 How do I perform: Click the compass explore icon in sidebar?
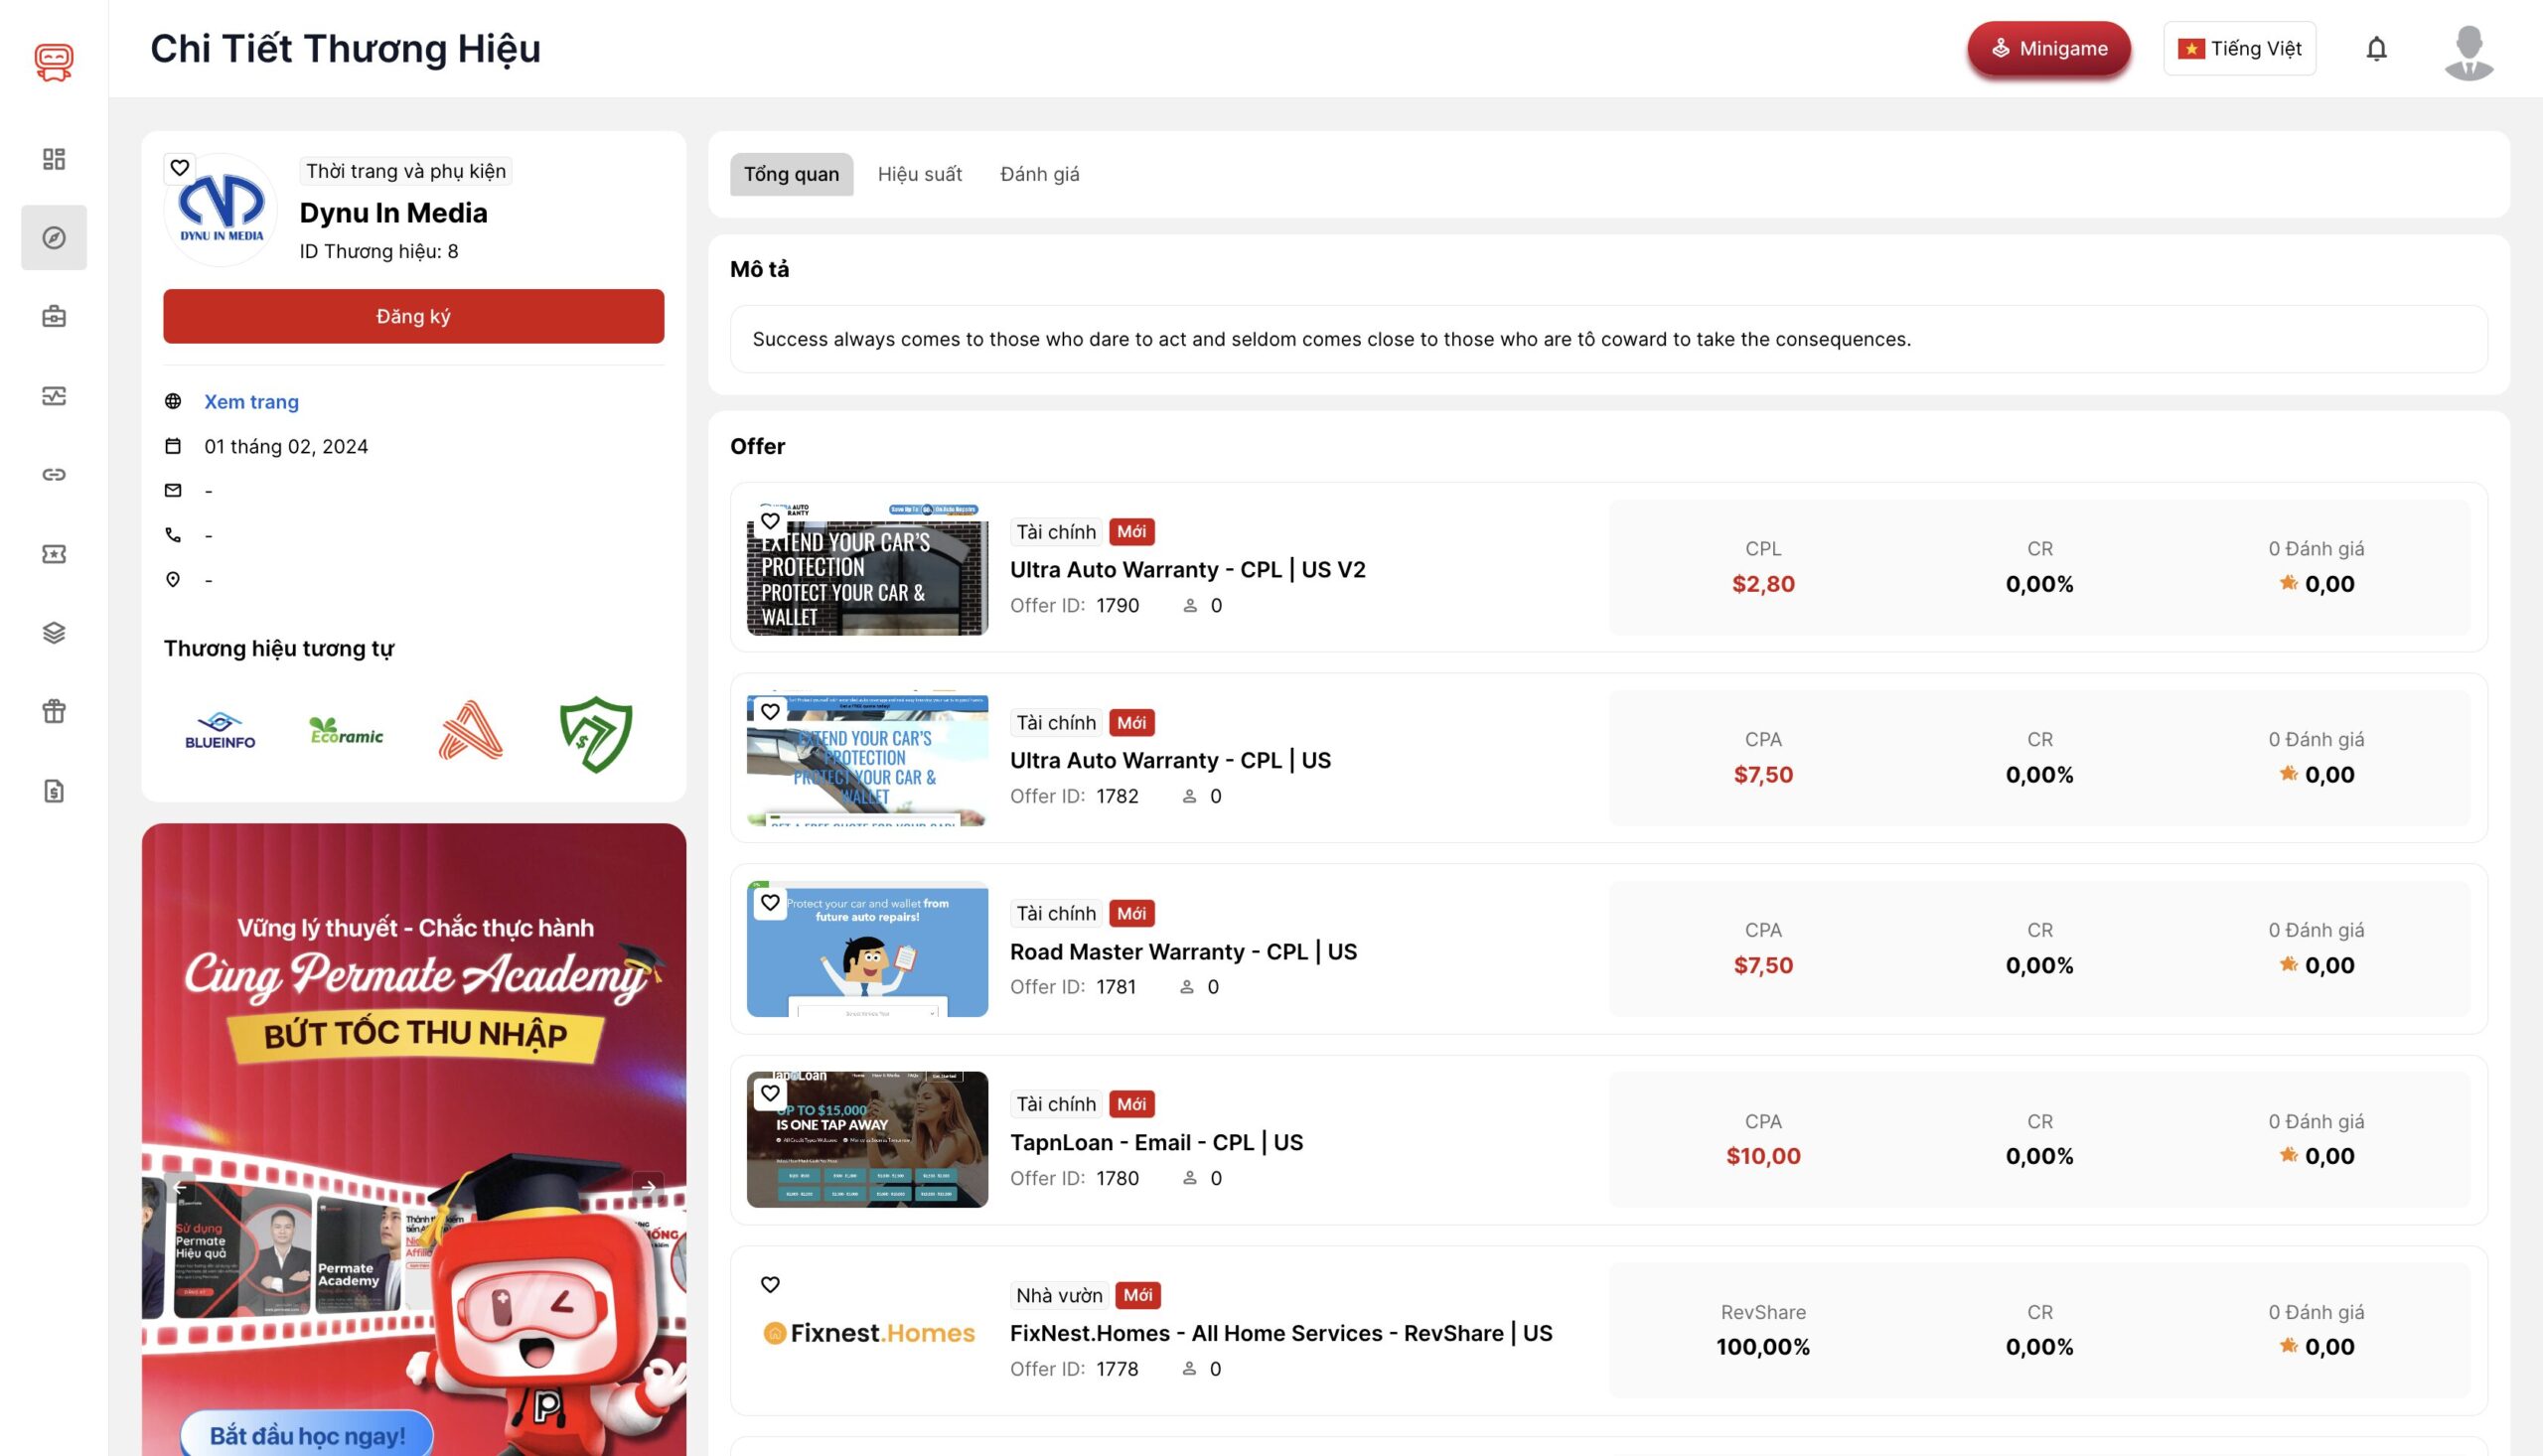click(54, 238)
